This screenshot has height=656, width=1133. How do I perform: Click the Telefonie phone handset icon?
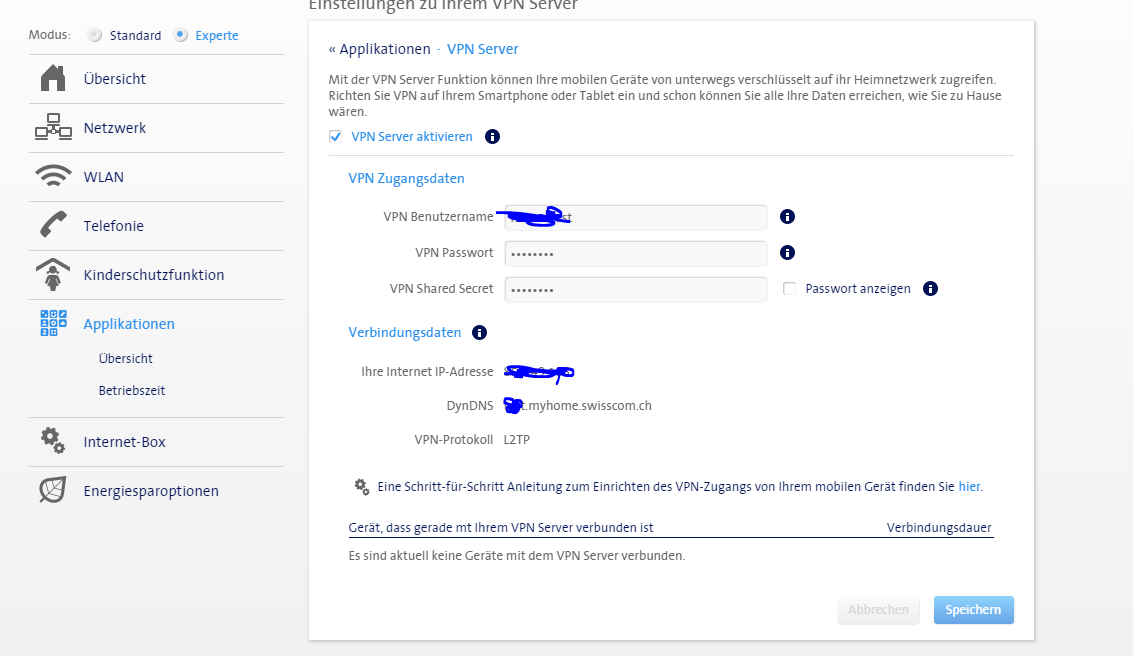point(53,226)
